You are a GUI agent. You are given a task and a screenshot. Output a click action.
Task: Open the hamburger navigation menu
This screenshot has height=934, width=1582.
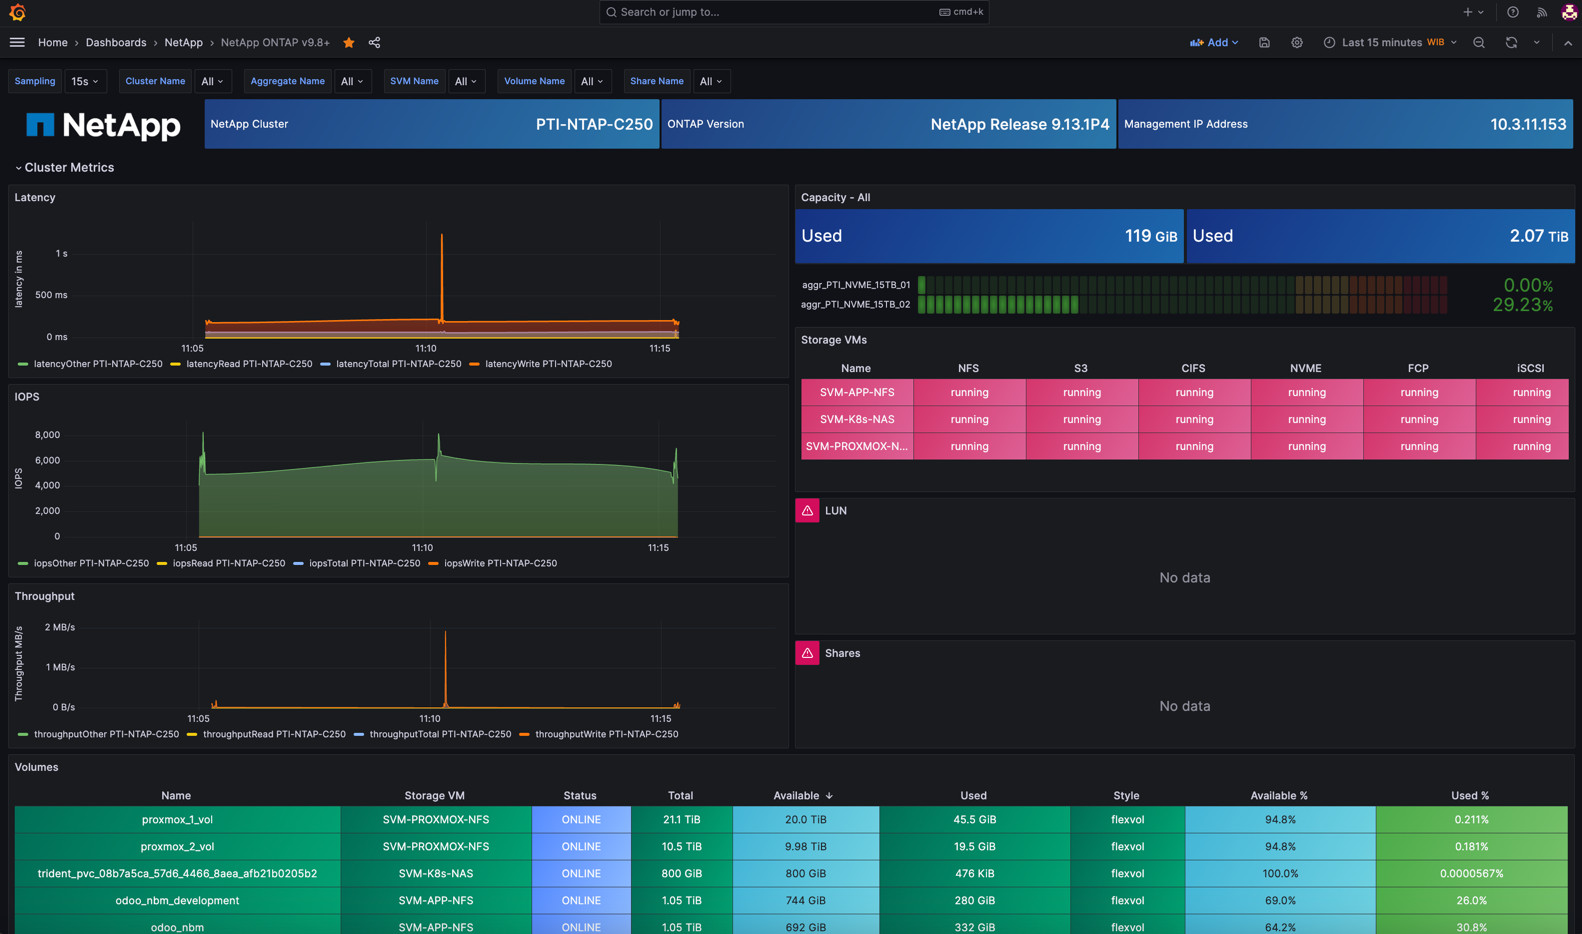pyautogui.click(x=17, y=43)
